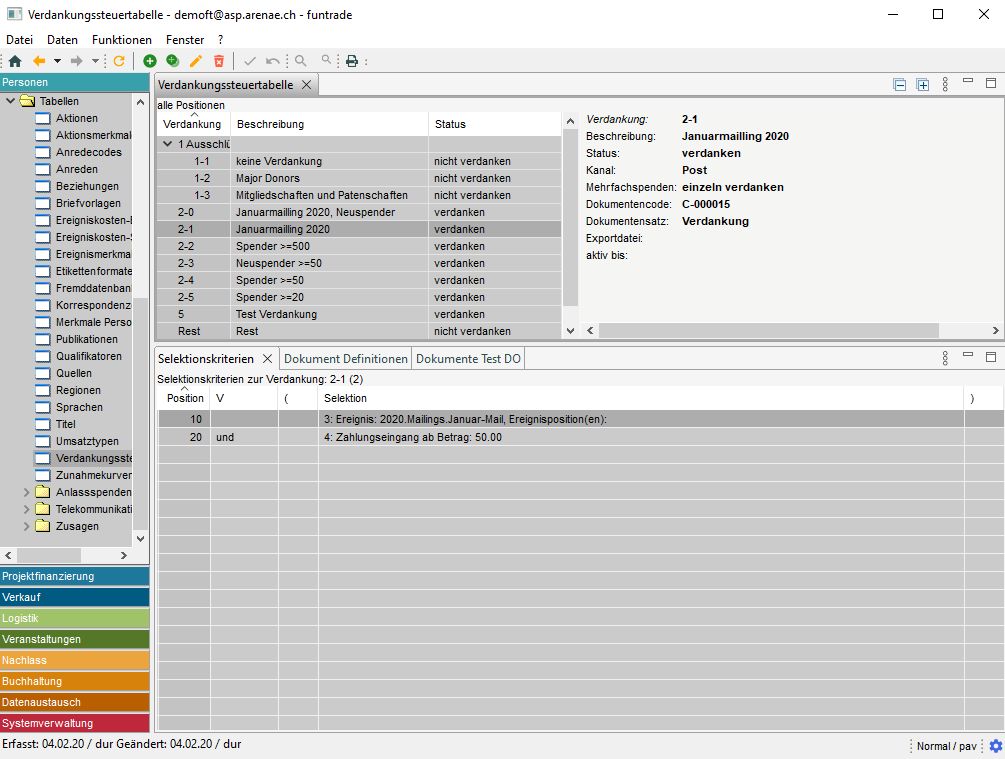Click the printer icon in the toolbar

(x=352, y=61)
